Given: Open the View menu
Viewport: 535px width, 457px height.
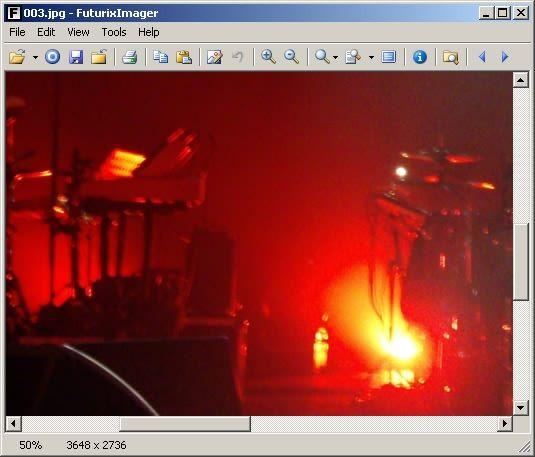Looking at the screenshot, I should coord(78,32).
